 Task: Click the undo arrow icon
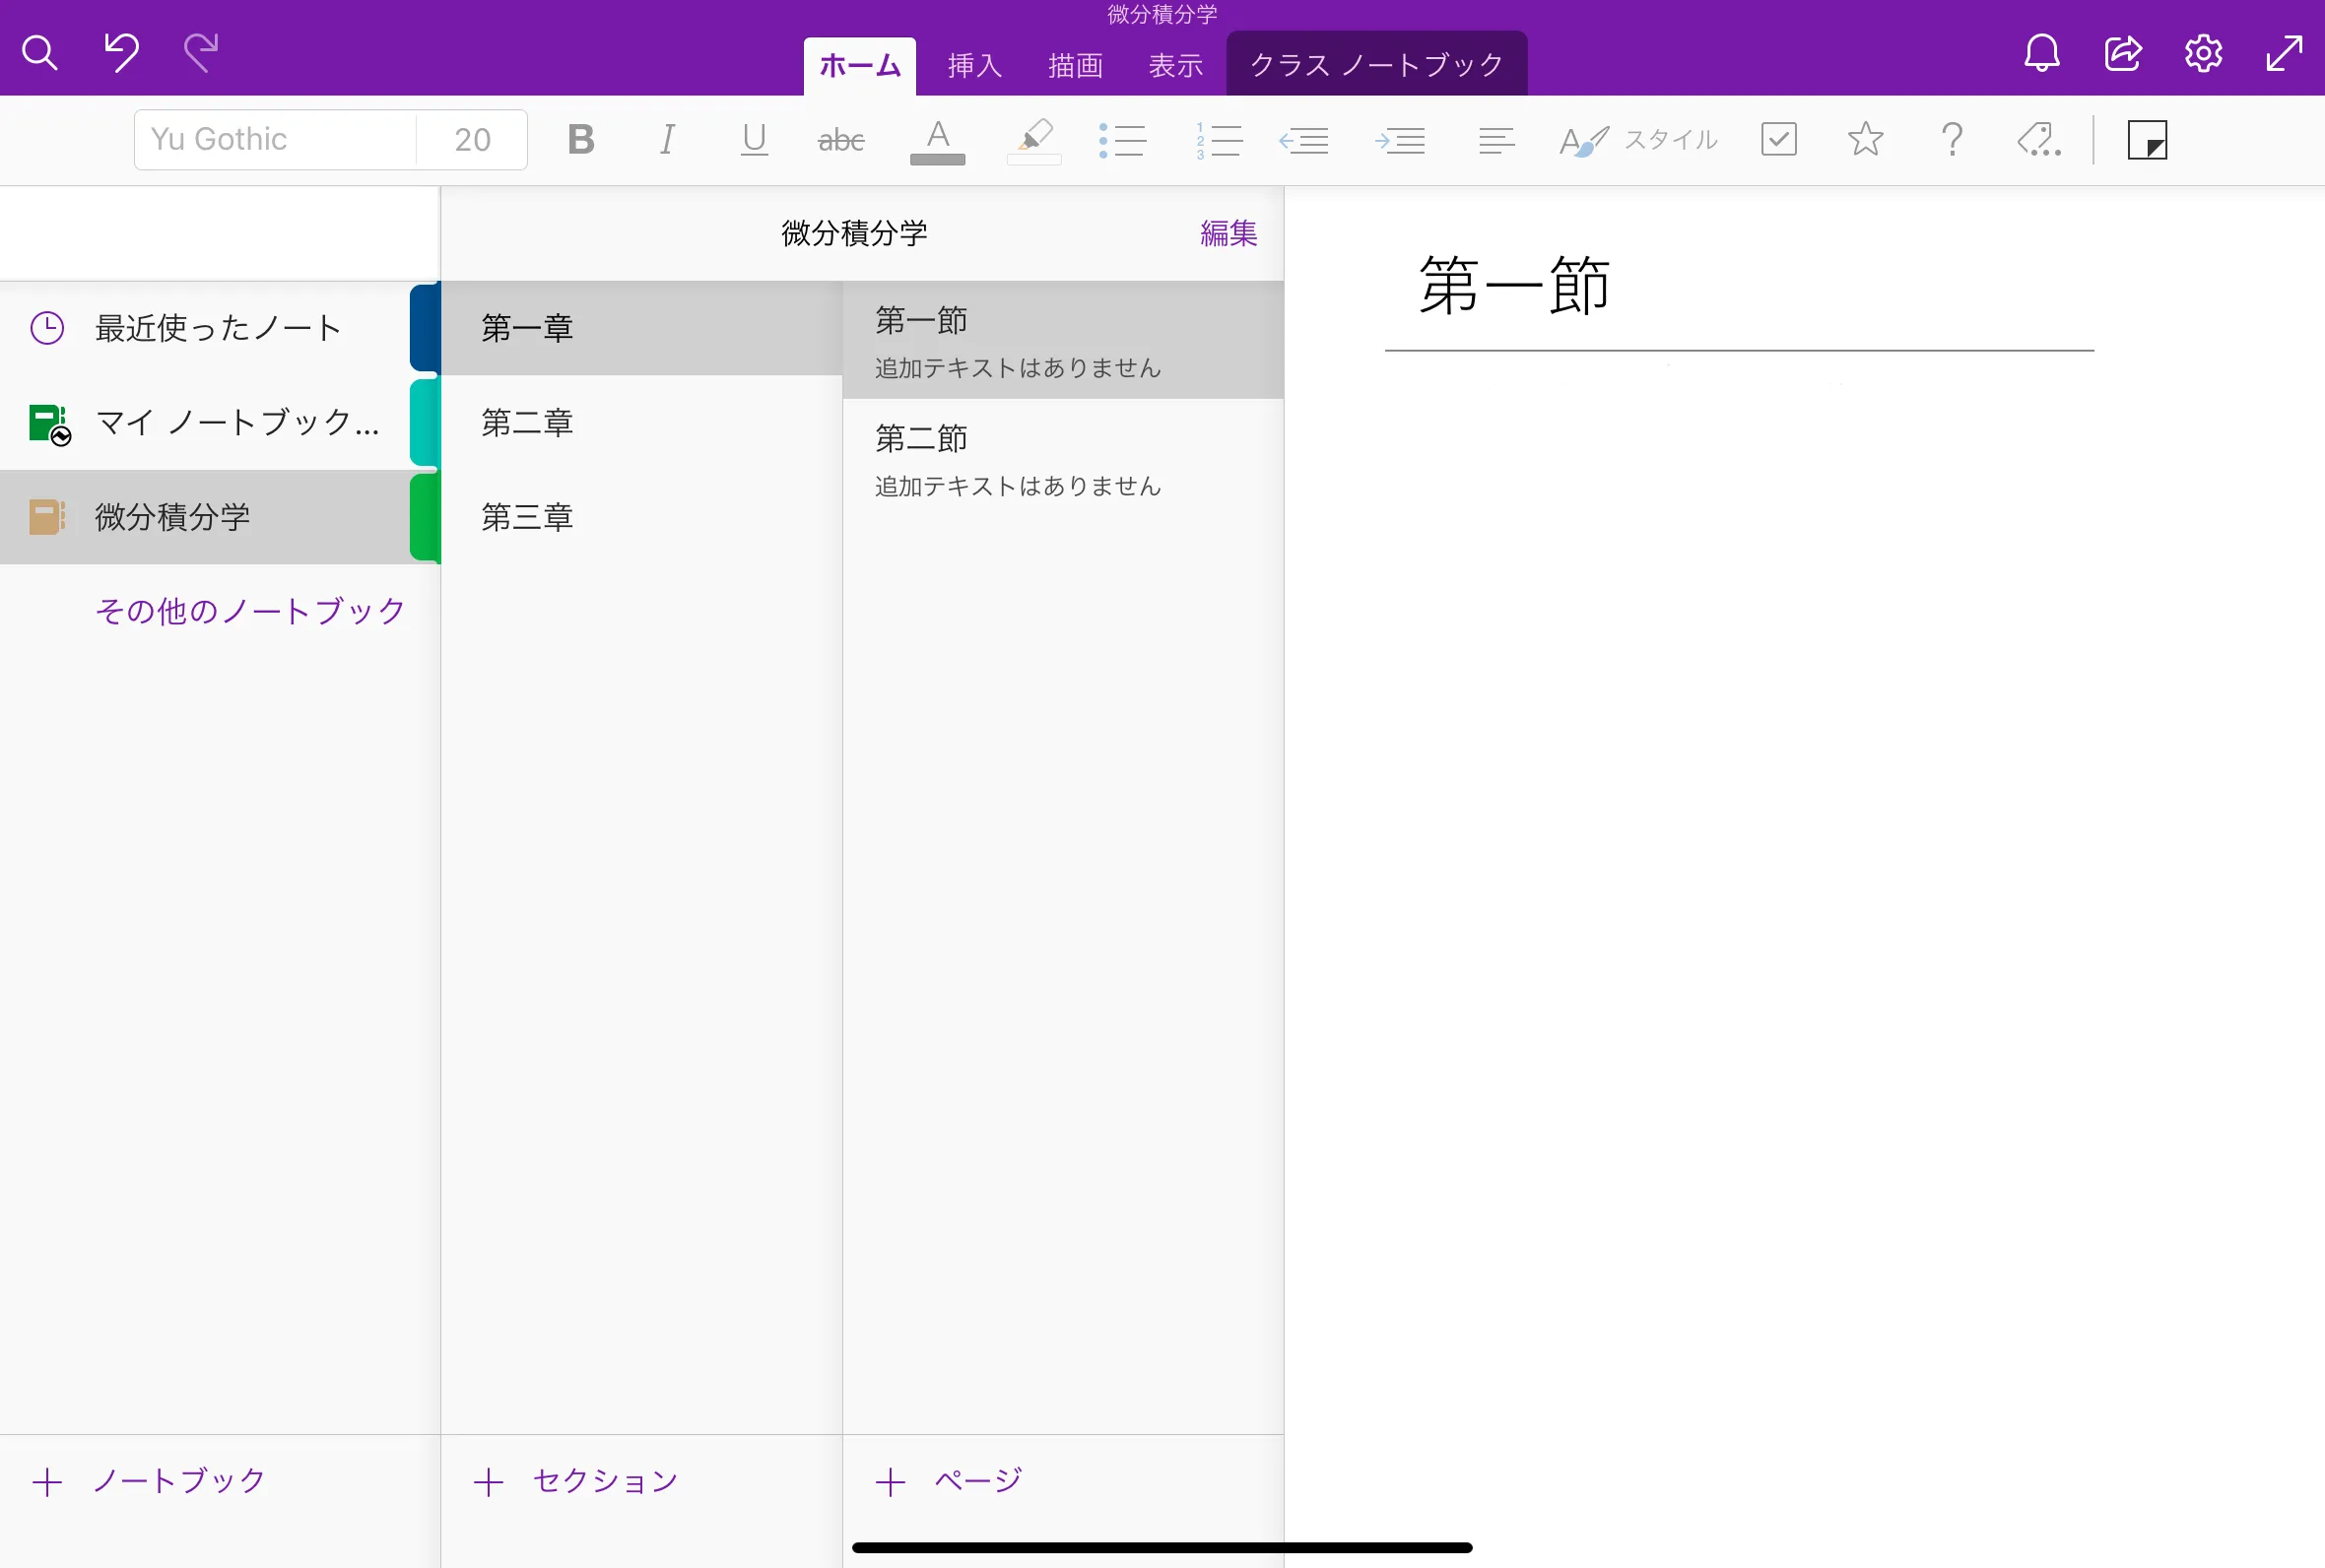(121, 52)
